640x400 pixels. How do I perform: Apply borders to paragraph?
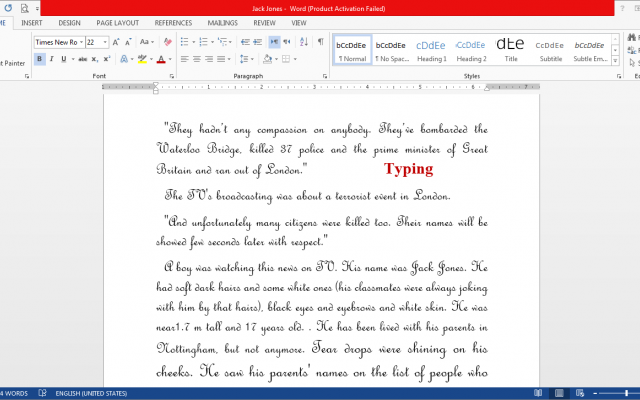coord(286,60)
